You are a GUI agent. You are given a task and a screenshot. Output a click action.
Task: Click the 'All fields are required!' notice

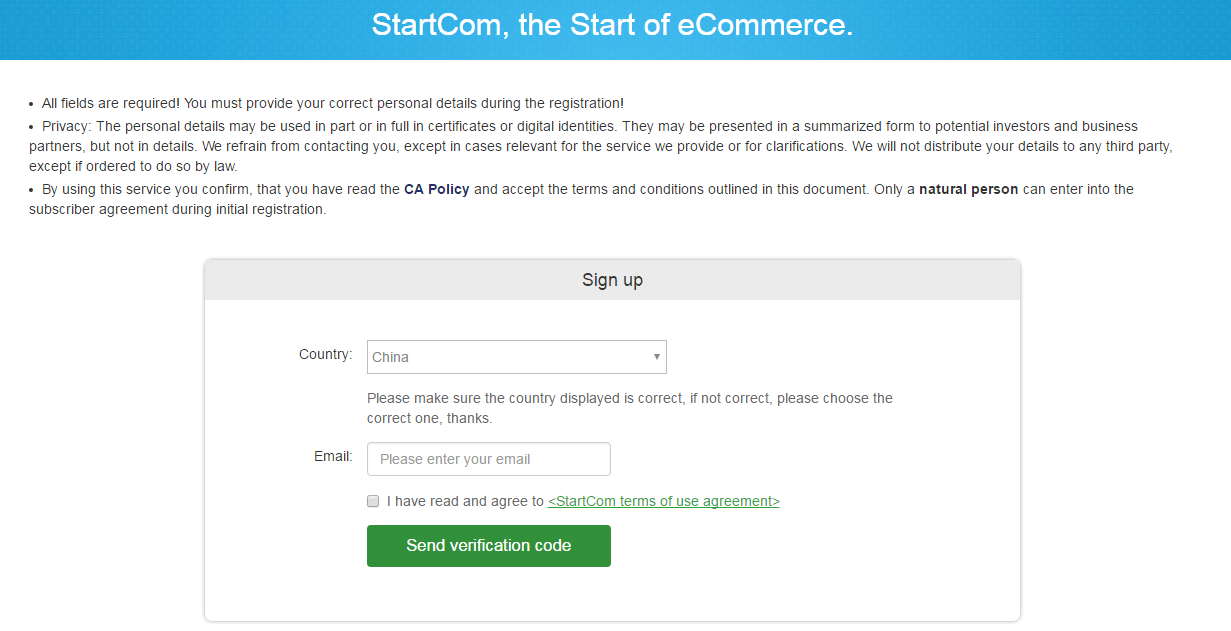pyautogui.click(x=111, y=103)
